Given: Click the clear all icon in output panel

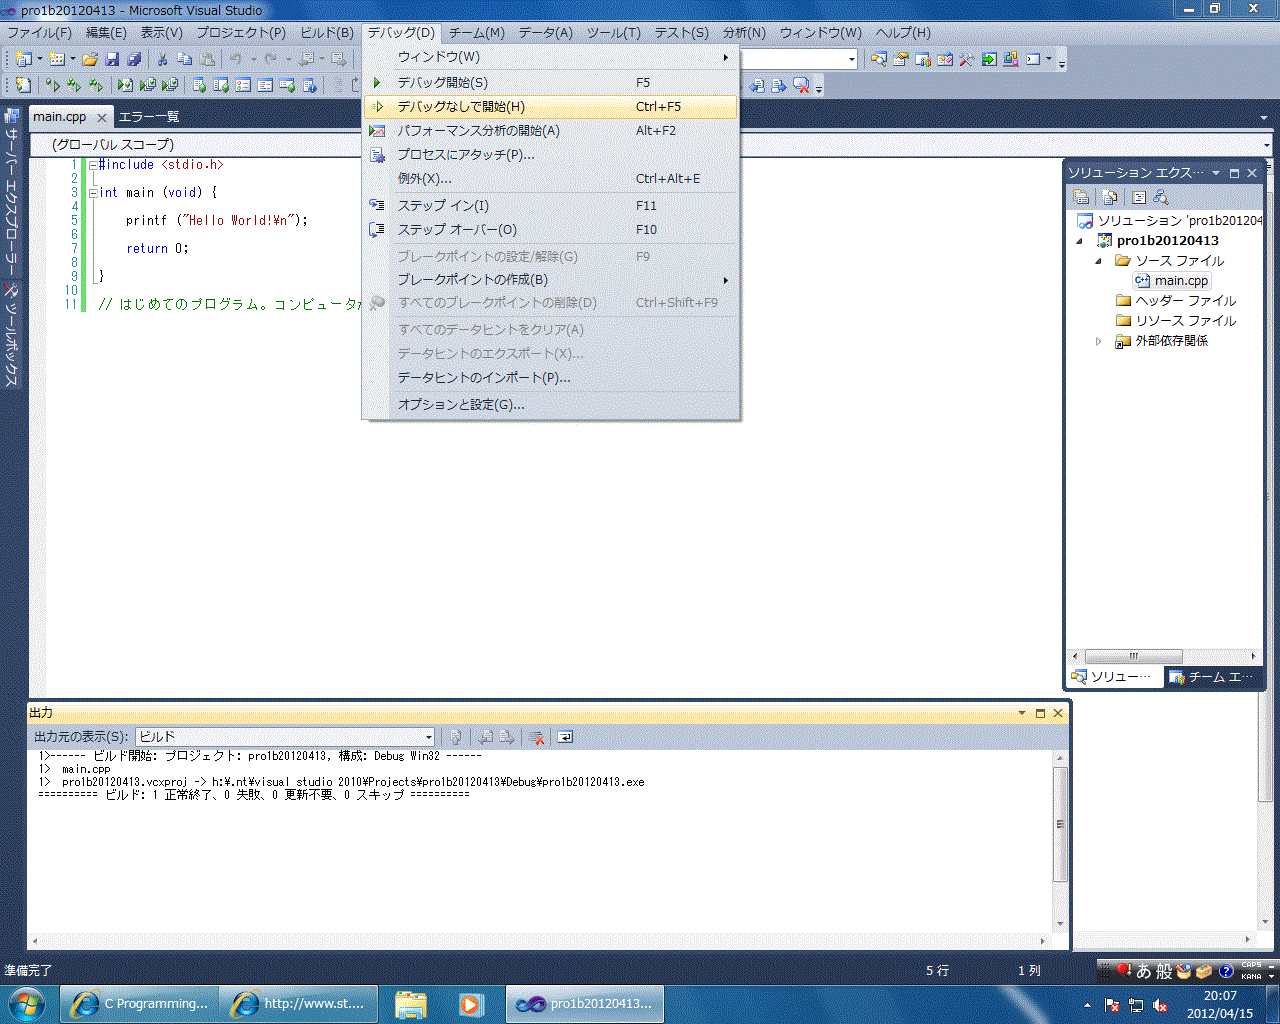Looking at the screenshot, I should click(x=537, y=737).
